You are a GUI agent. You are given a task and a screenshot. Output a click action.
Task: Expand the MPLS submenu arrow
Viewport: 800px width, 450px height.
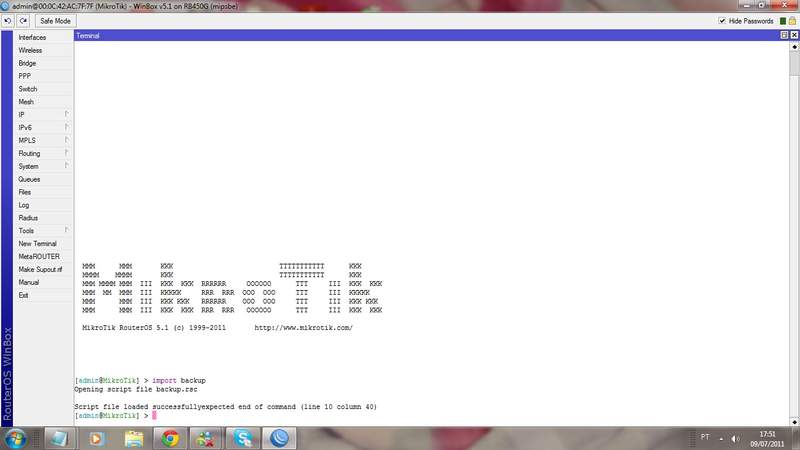click(x=67, y=140)
